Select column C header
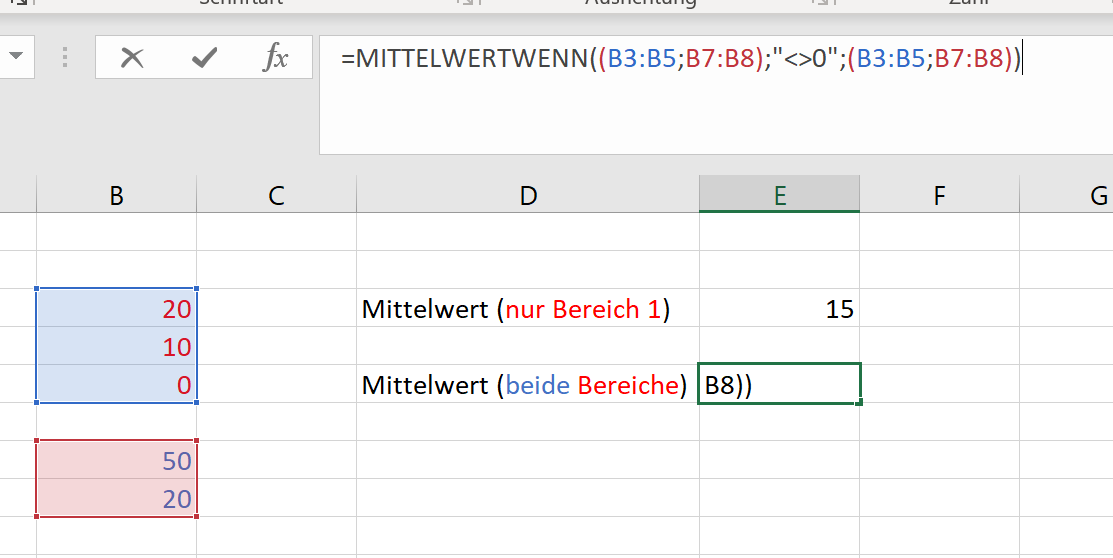The width and height of the screenshot is (1113, 558). click(276, 196)
